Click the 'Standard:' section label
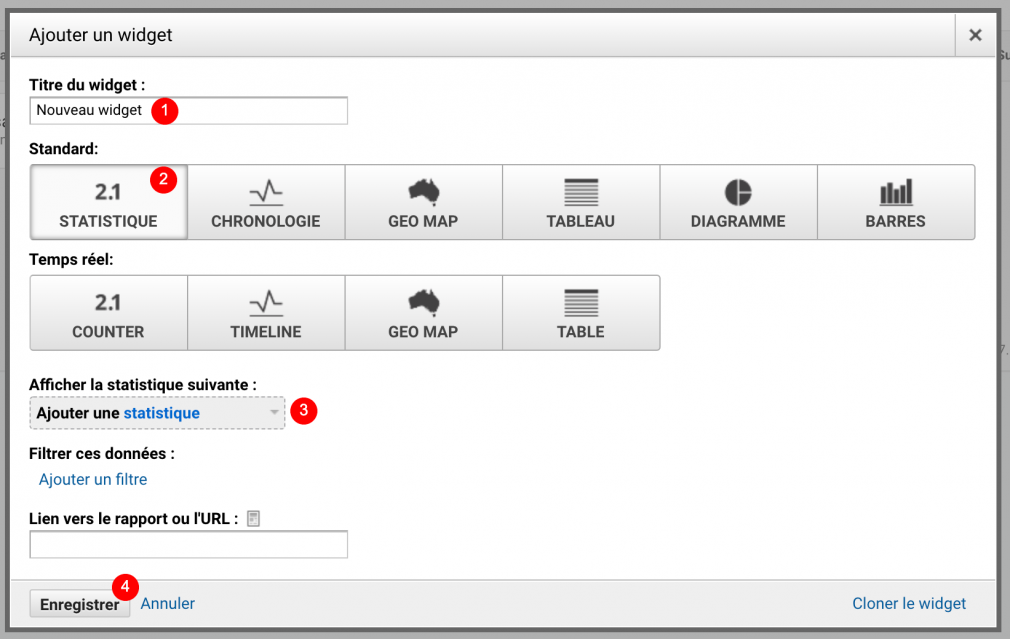1010x639 pixels. tap(64, 149)
